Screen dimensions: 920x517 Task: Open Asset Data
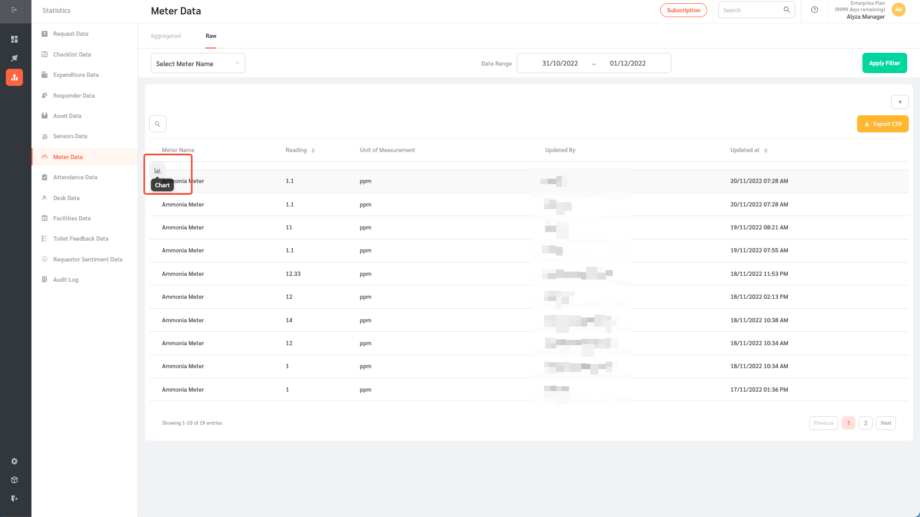(67, 116)
